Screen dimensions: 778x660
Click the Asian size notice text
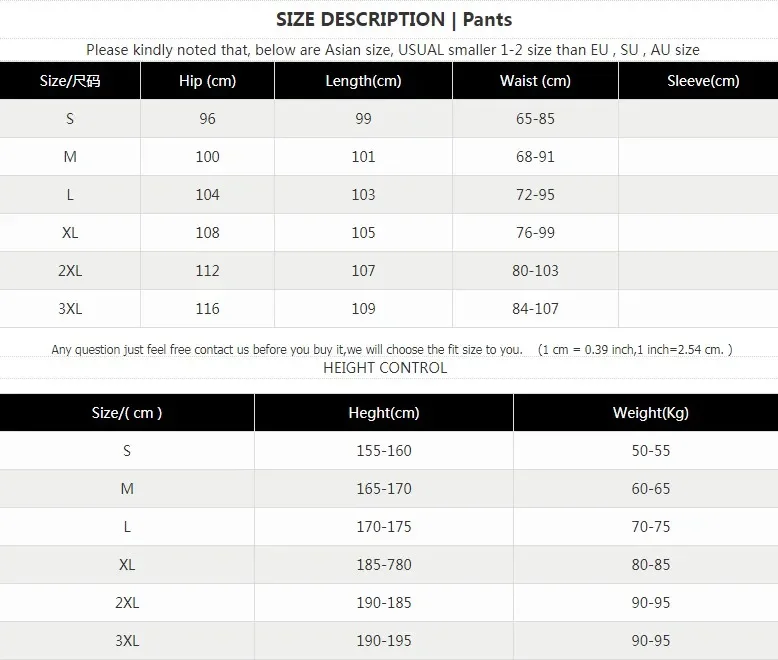pyautogui.click(x=393, y=50)
